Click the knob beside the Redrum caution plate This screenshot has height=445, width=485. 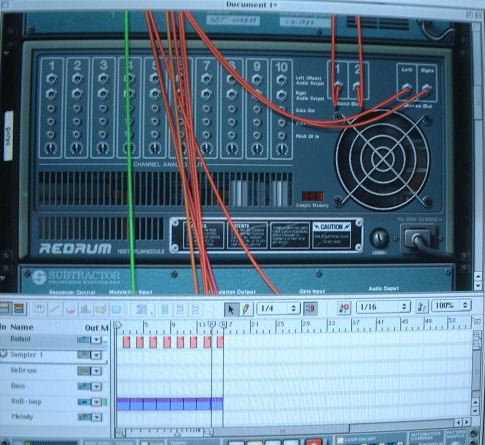click(x=379, y=238)
